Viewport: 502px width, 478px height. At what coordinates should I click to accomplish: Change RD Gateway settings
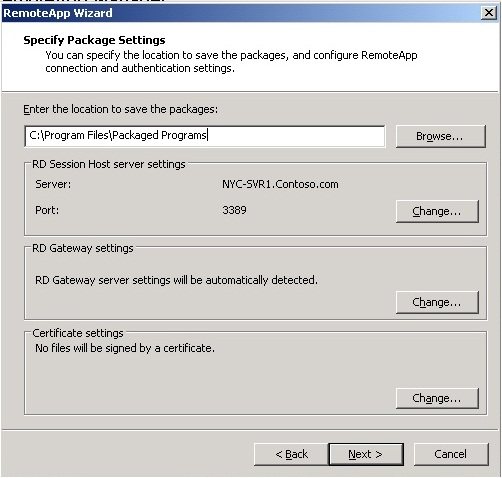437,302
